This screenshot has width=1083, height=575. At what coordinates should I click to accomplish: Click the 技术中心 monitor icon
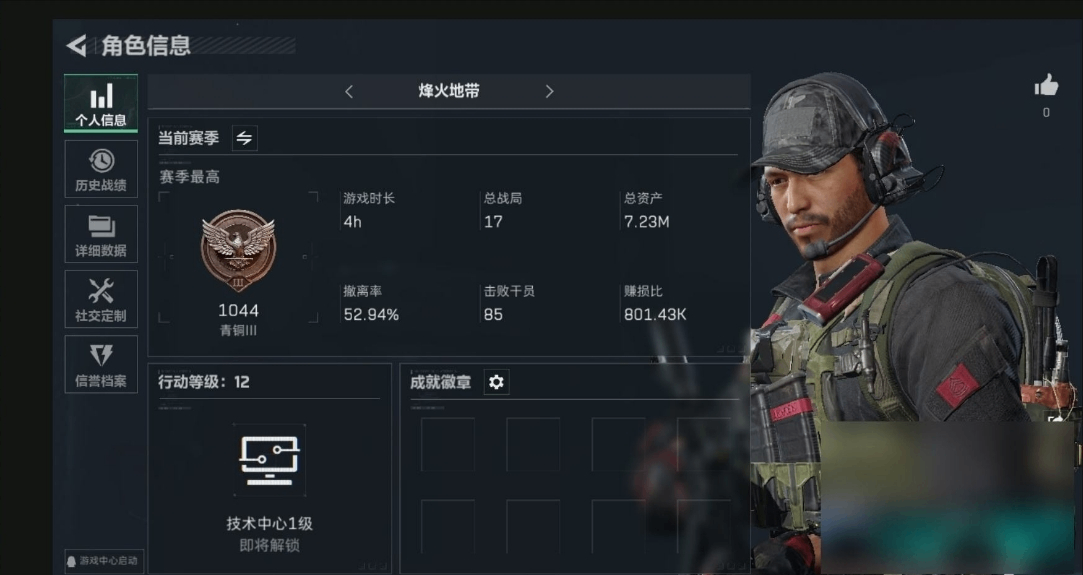tap(269, 460)
